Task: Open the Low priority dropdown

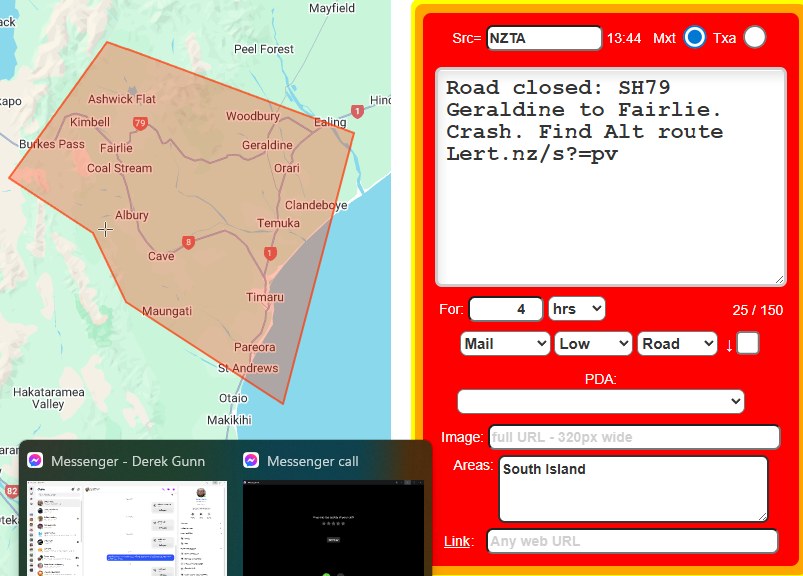Action: (x=593, y=344)
